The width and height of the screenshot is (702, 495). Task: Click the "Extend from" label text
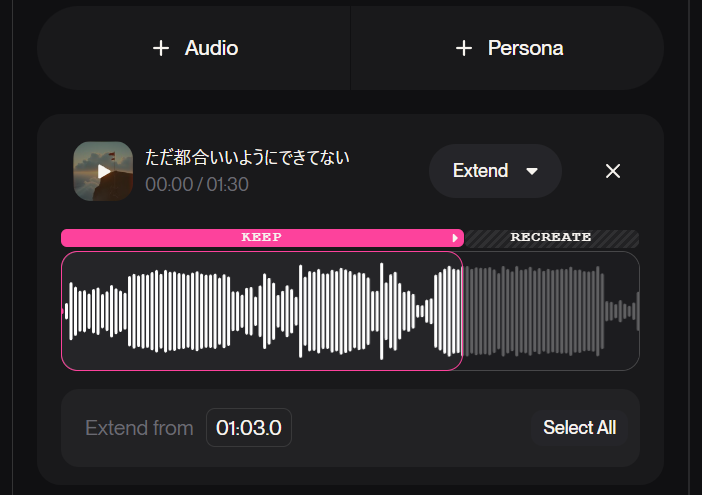coord(139,428)
